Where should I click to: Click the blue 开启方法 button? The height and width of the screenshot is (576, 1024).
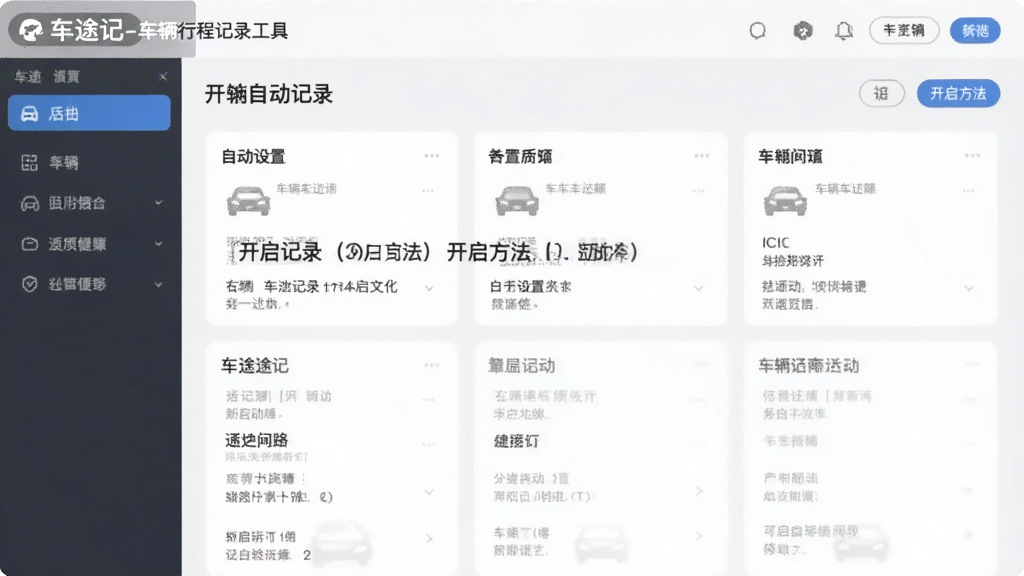[958, 93]
